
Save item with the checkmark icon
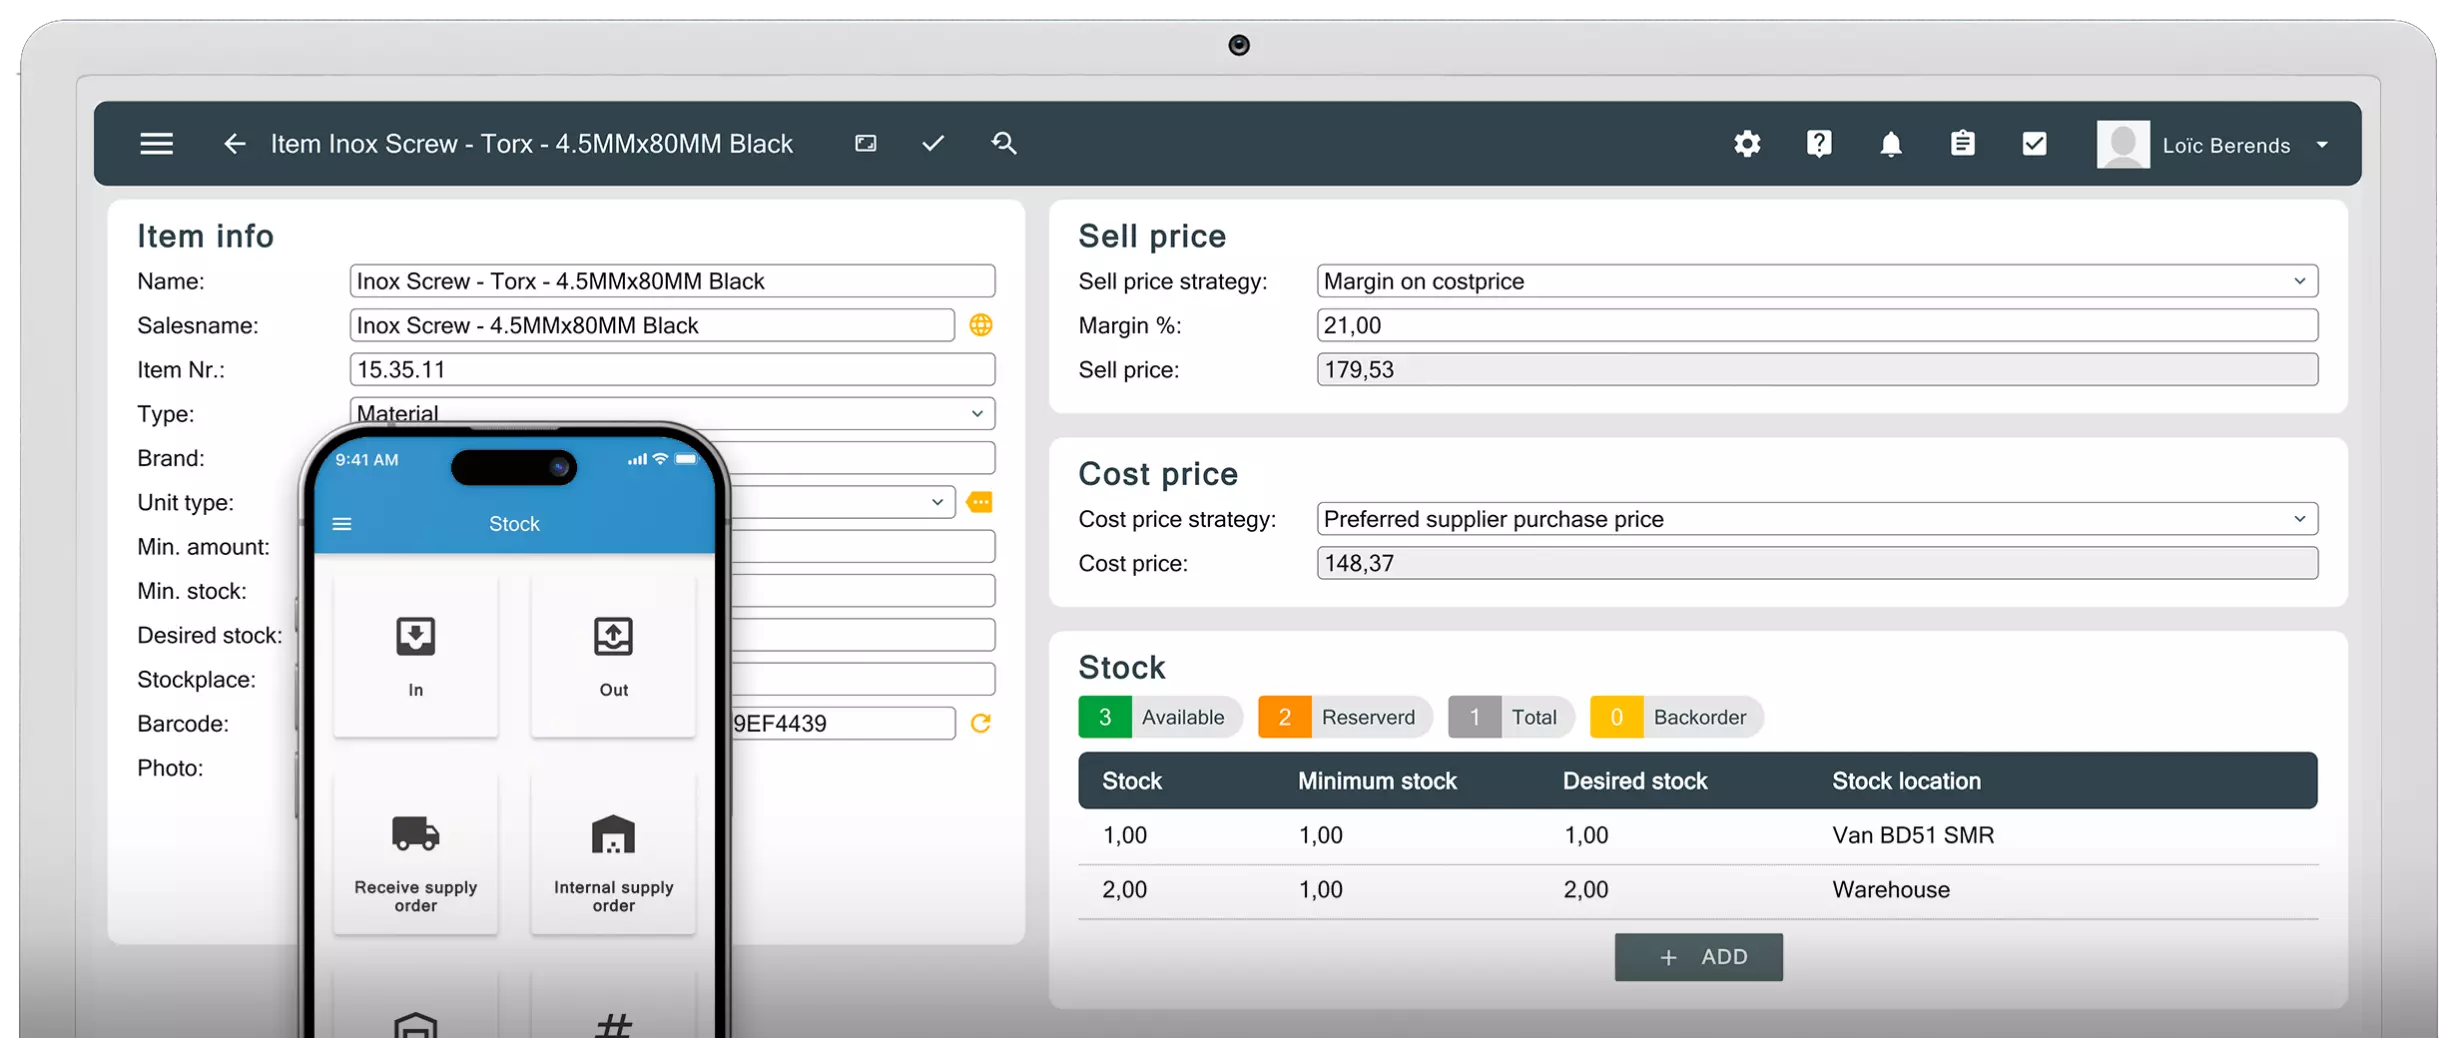point(933,144)
